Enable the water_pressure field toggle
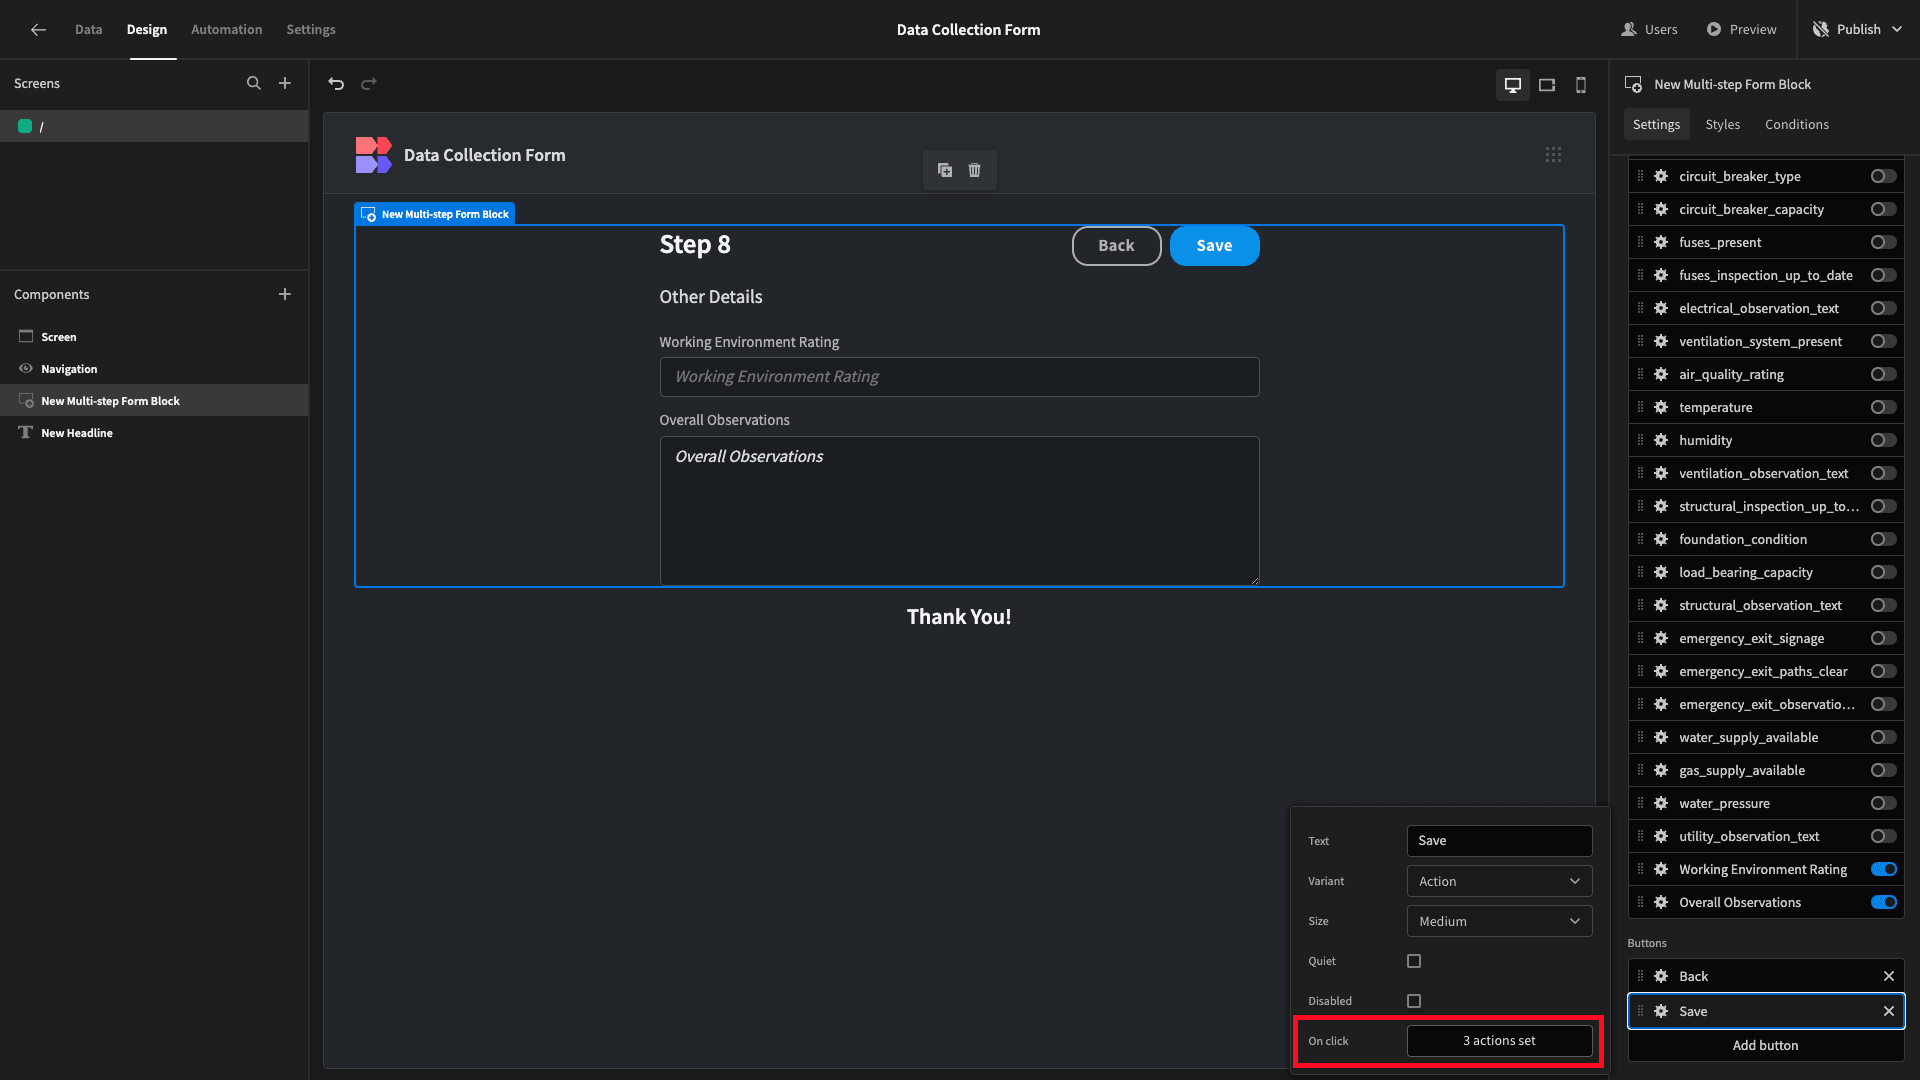 [x=1884, y=803]
